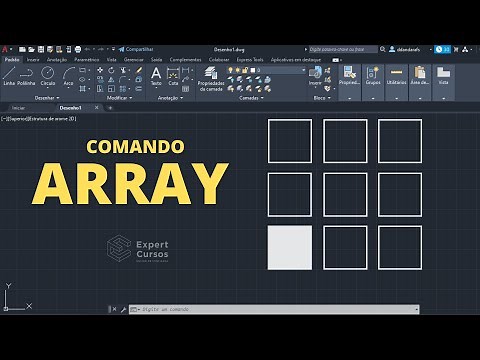
Task: Select the Linha draw tool
Action: 9,76
